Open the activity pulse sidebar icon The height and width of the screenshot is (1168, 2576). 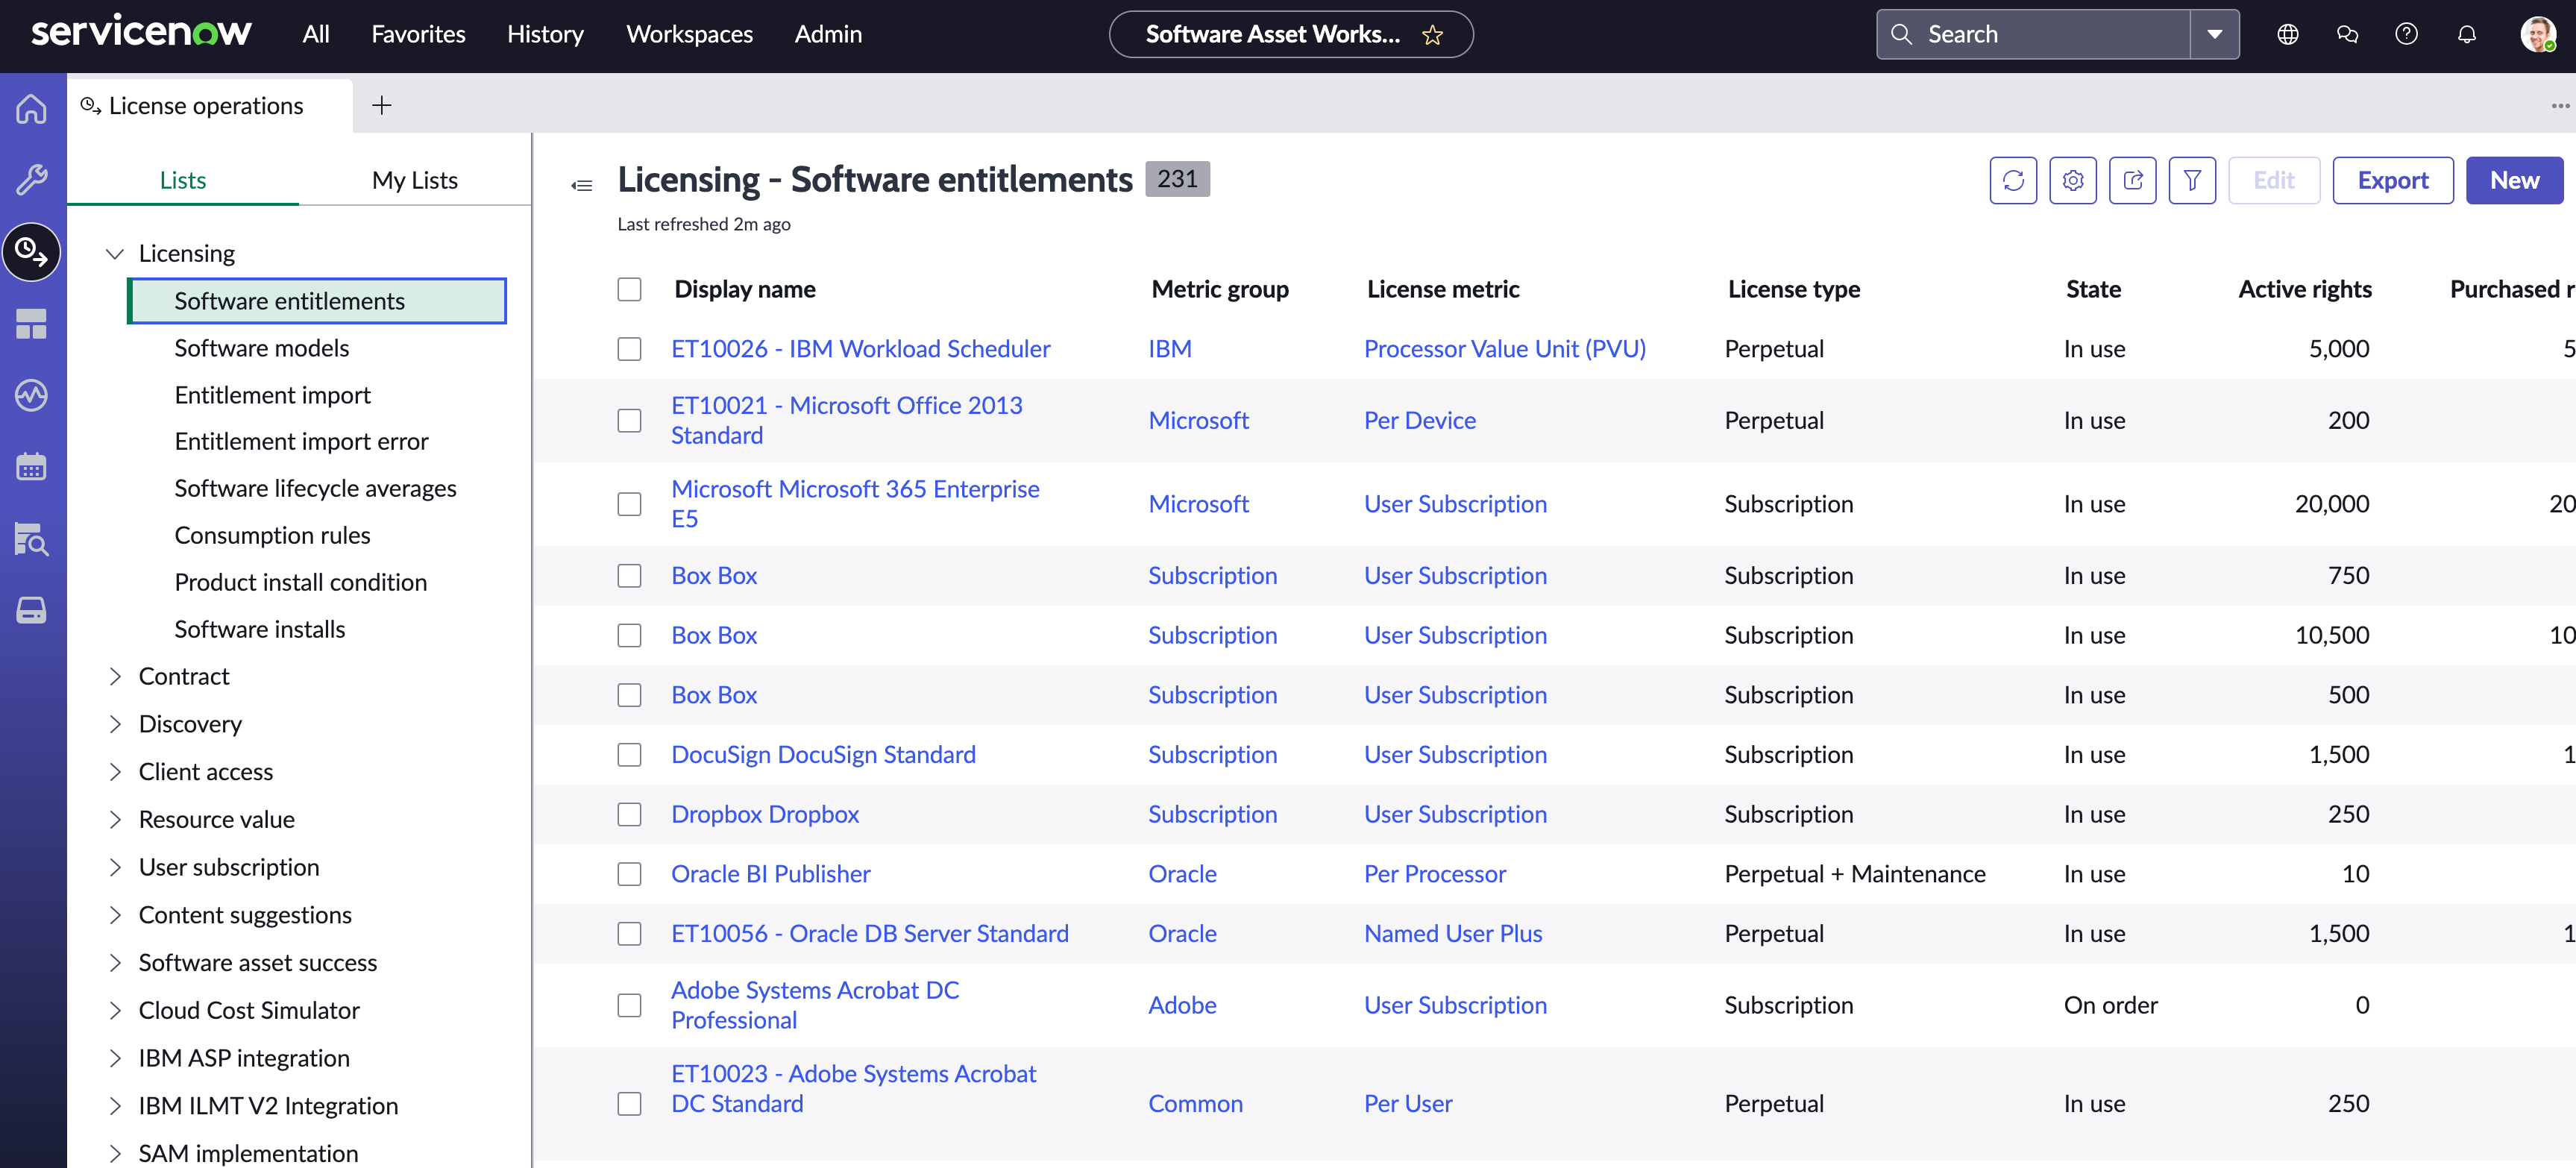(x=32, y=396)
